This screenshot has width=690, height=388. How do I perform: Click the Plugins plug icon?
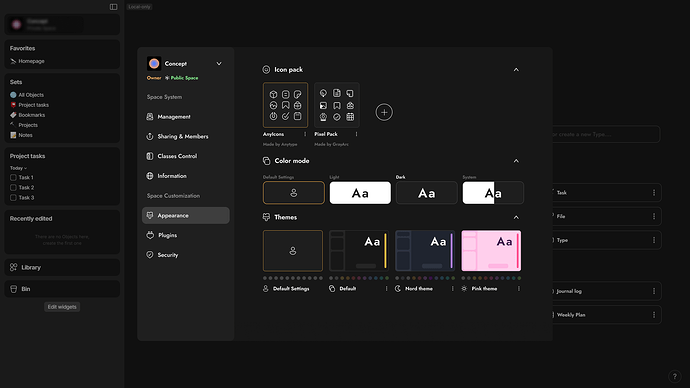coord(150,235)
